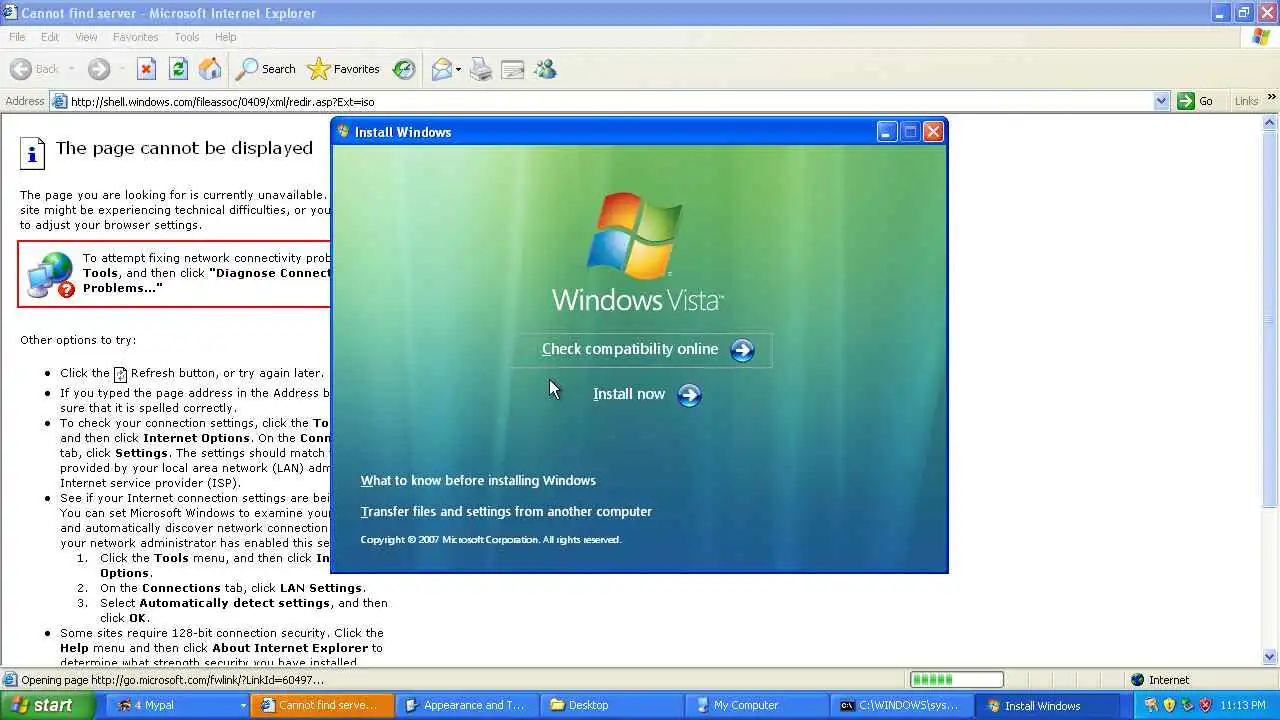Switch to Cannot find server taskbar button
Screen dimensions: 1280x720
click(x=322, y=705)
